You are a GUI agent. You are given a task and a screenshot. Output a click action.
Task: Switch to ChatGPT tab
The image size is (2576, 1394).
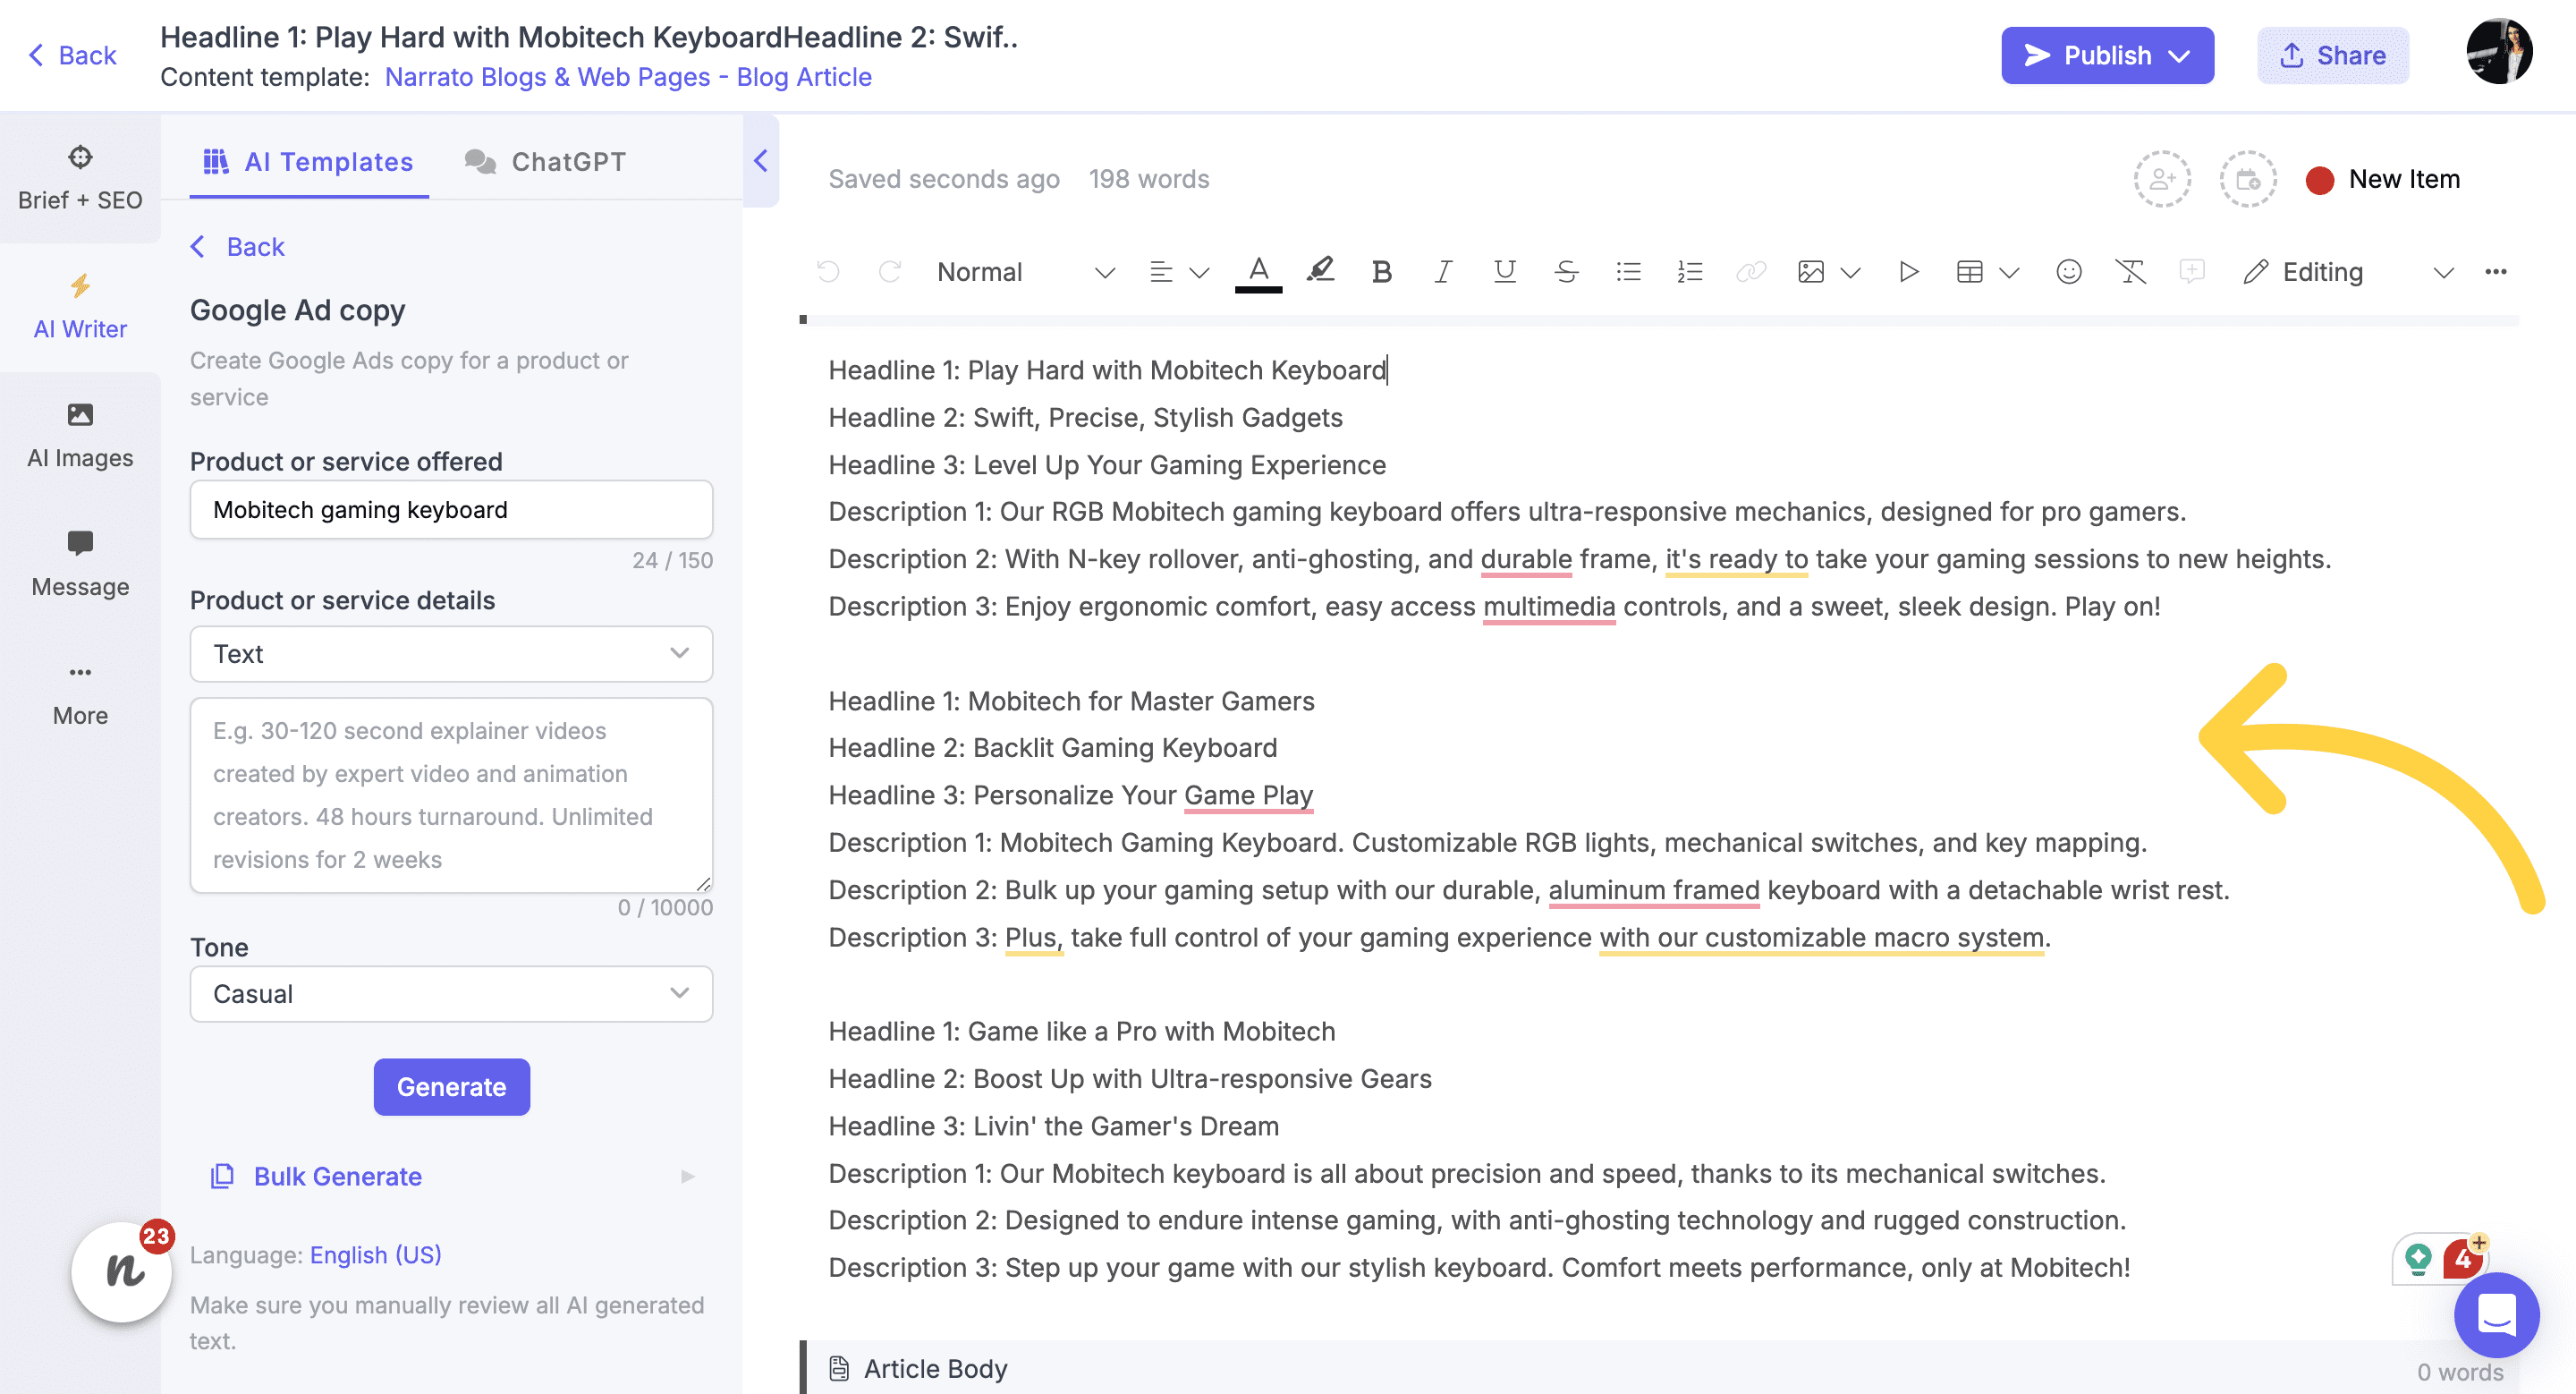[x=544, y=161]
